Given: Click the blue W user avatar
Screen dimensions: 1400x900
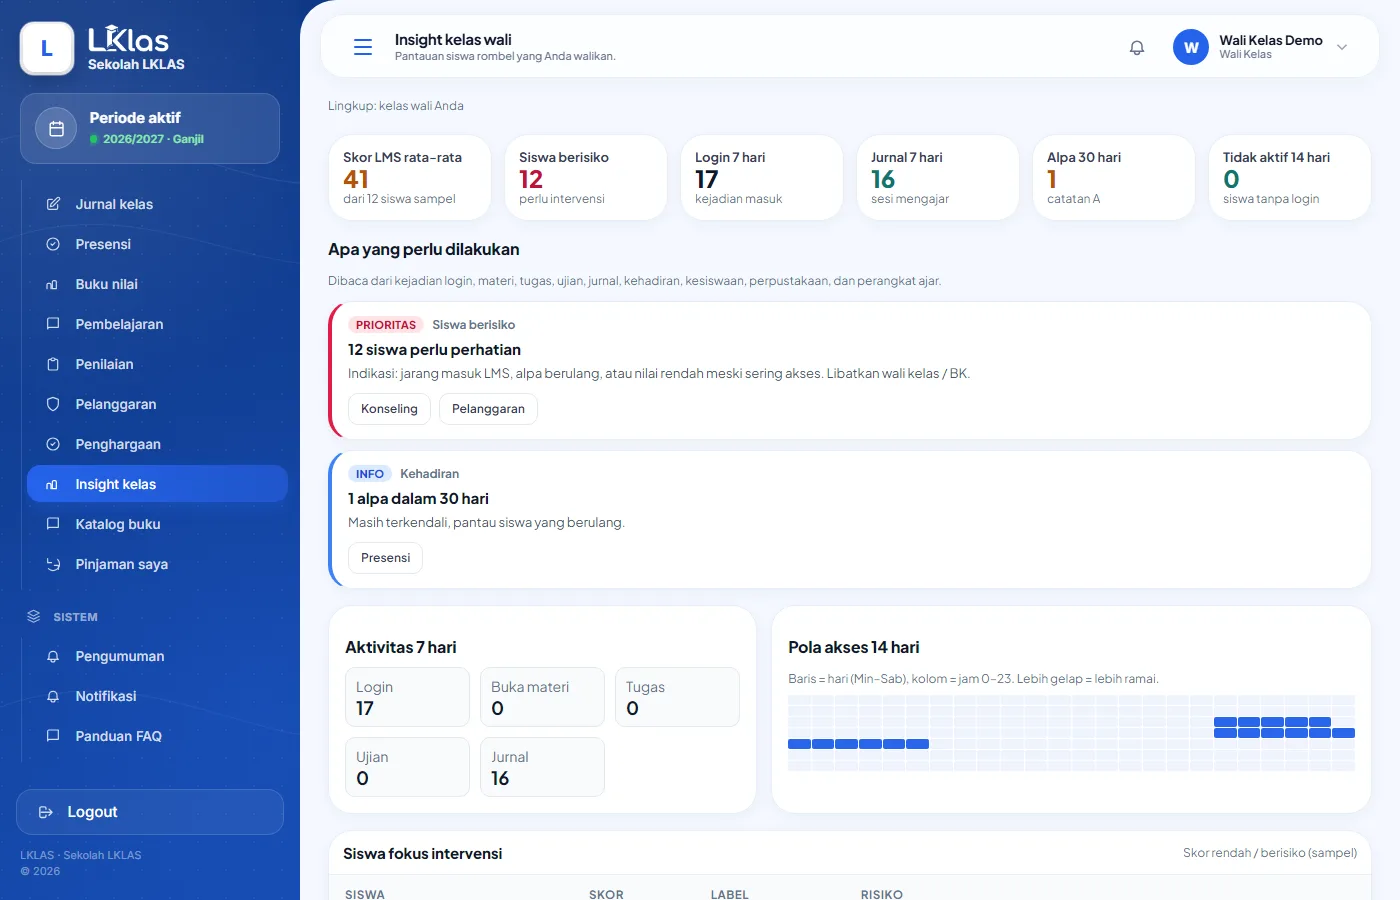Looking at the screenshot, I should click(1191, 47).
